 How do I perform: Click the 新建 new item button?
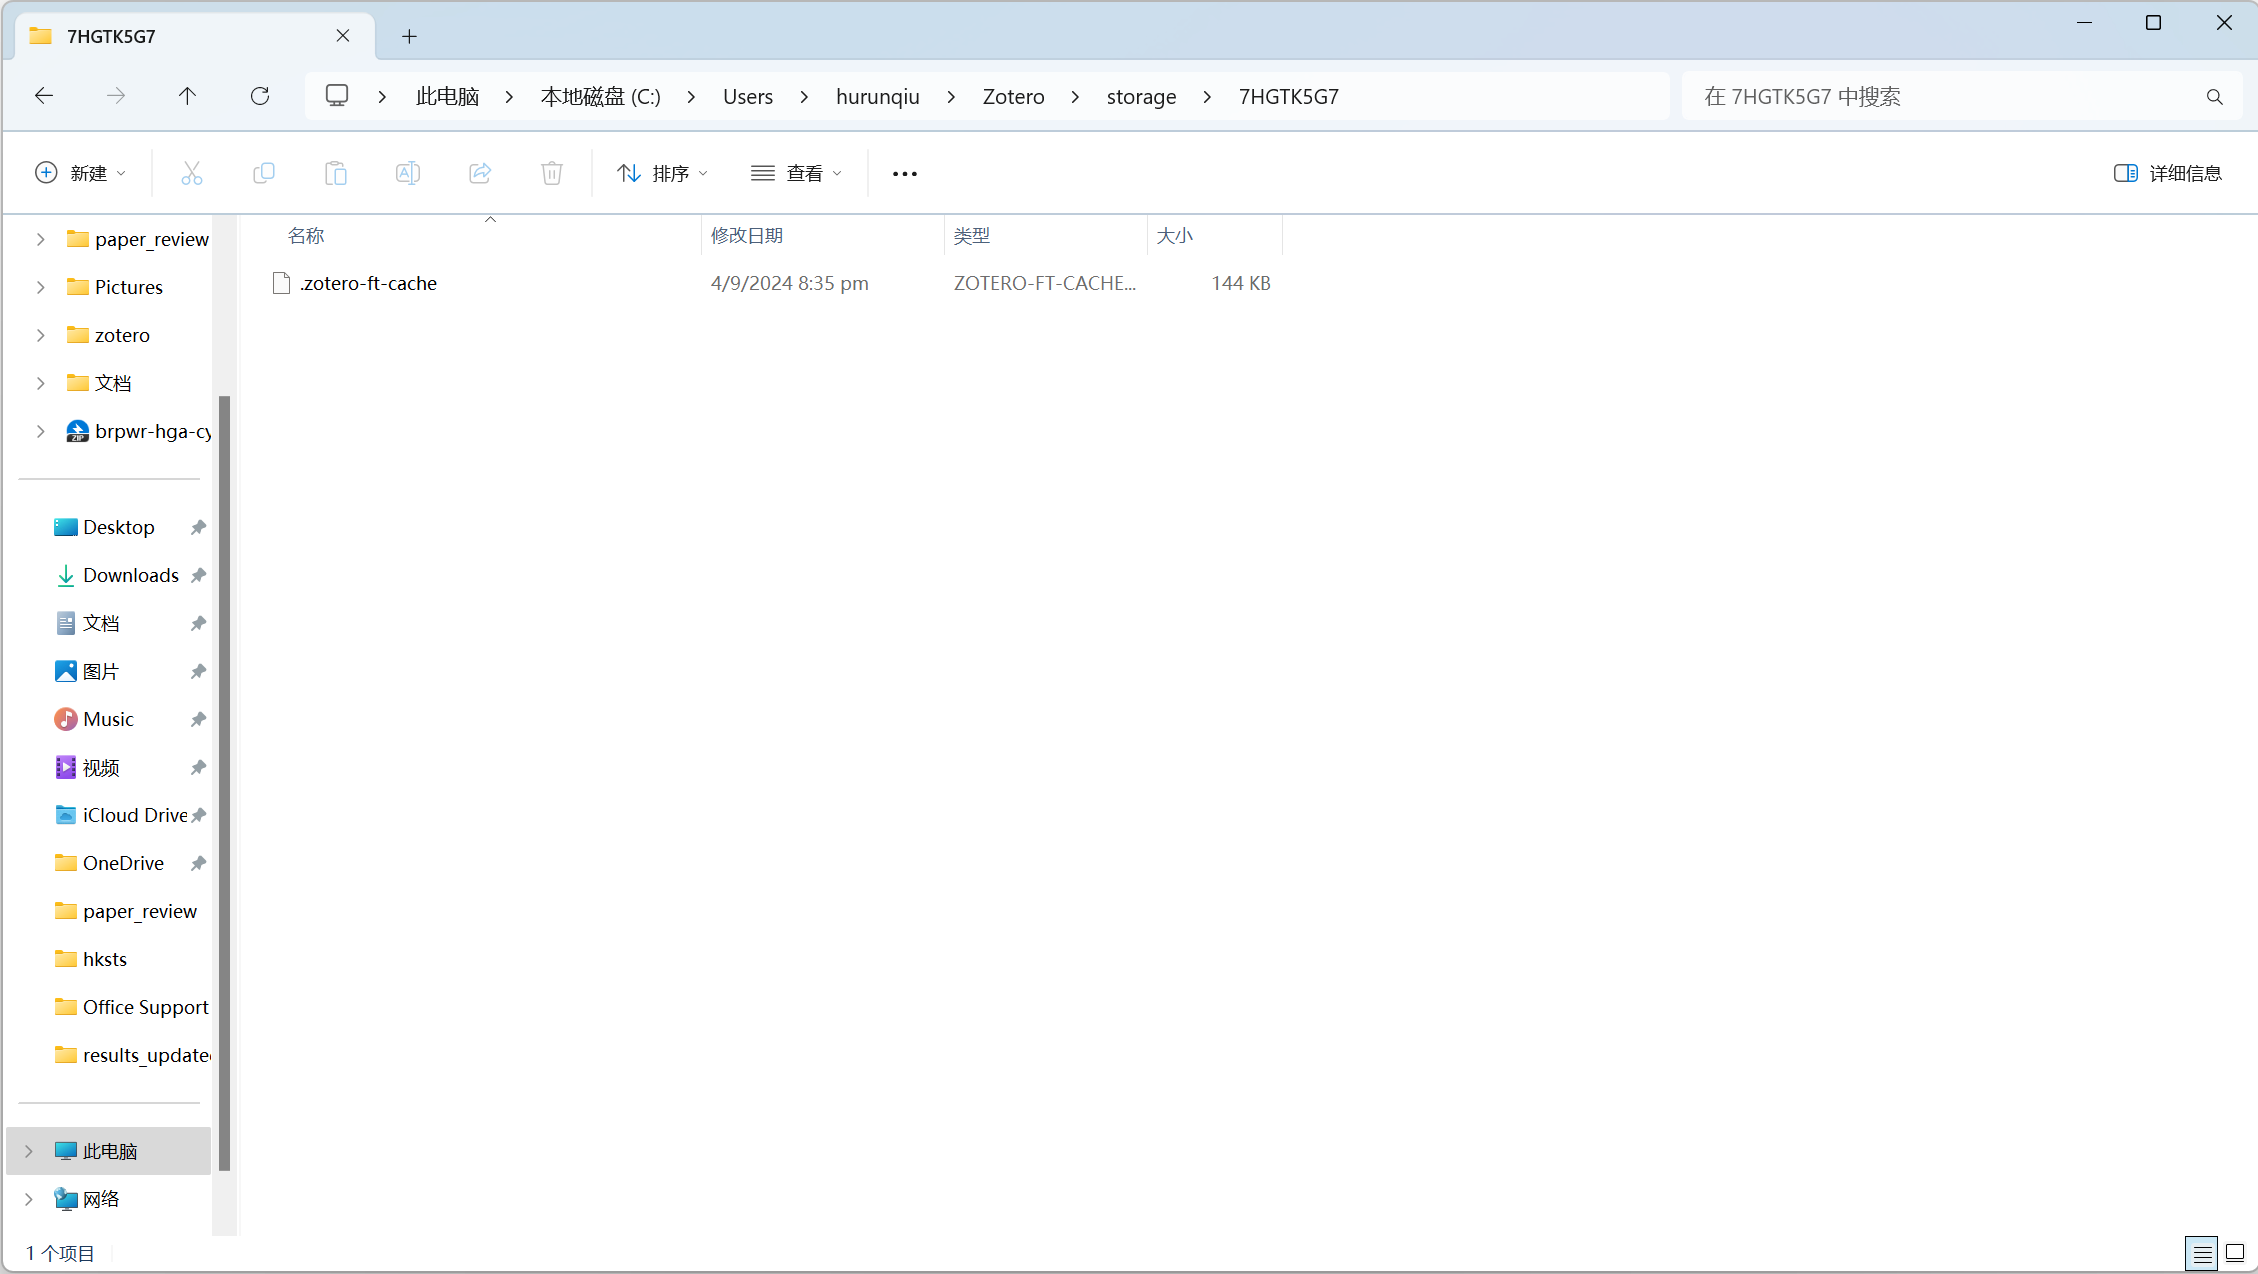pos(81,174)
